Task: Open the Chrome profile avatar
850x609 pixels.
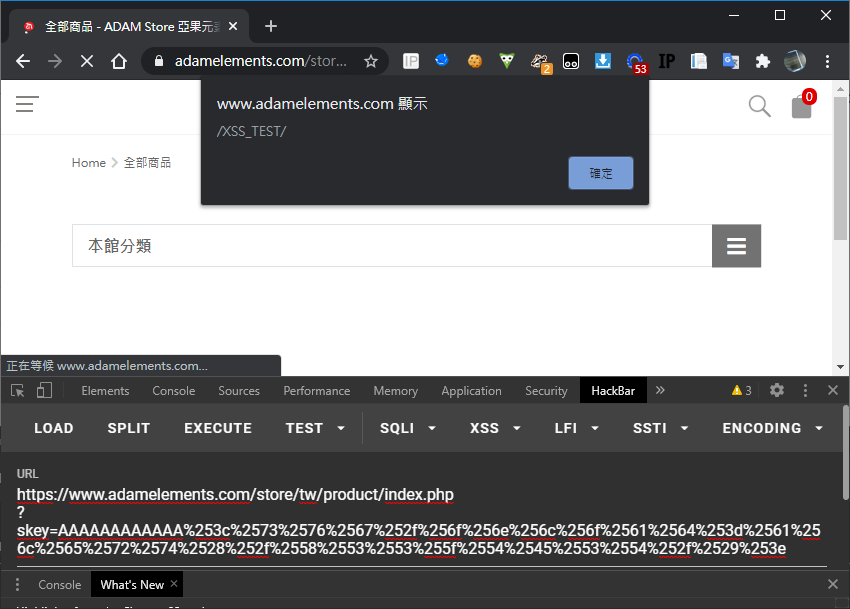Action: click(x=795, y=61)
